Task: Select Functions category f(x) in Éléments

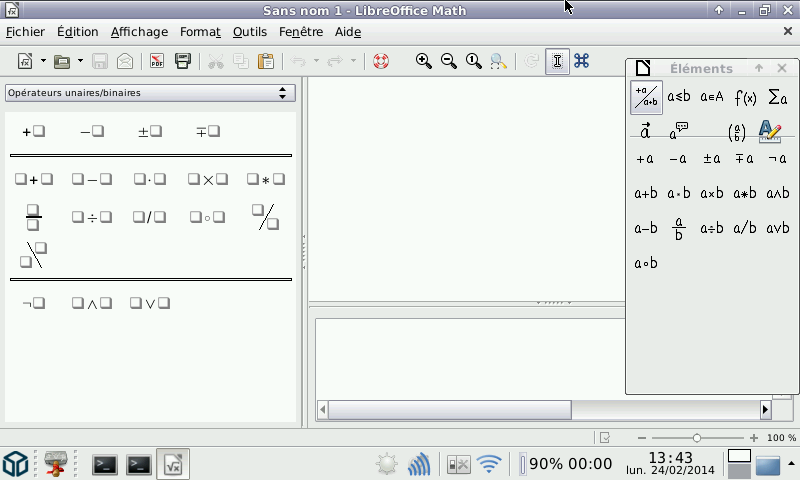Action: pyautogui.click(x=745, y=97)
